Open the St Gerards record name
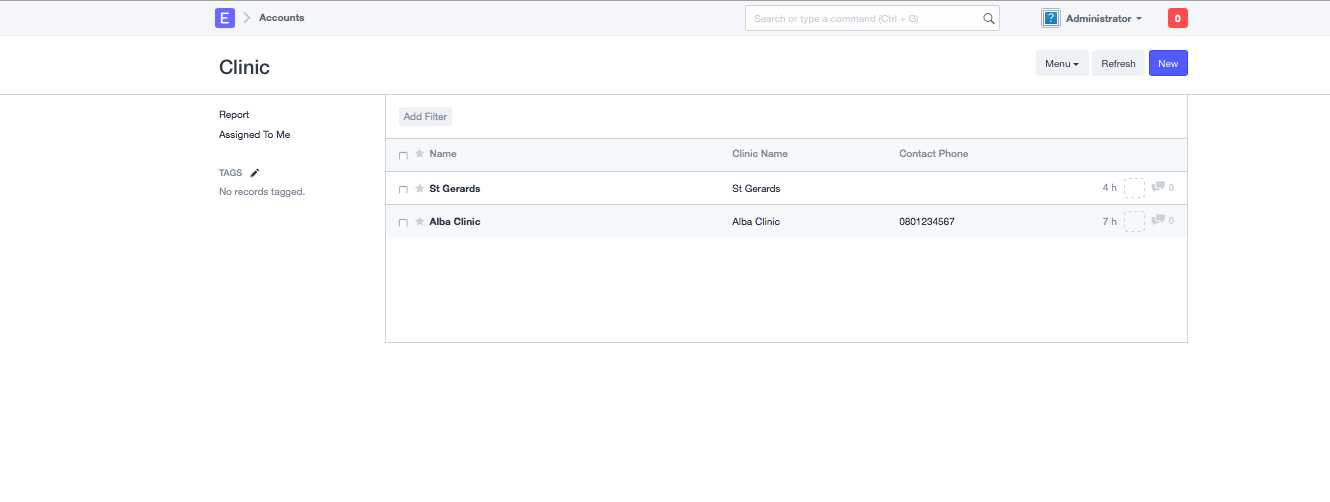The image size is (1330, 502). 455,188
